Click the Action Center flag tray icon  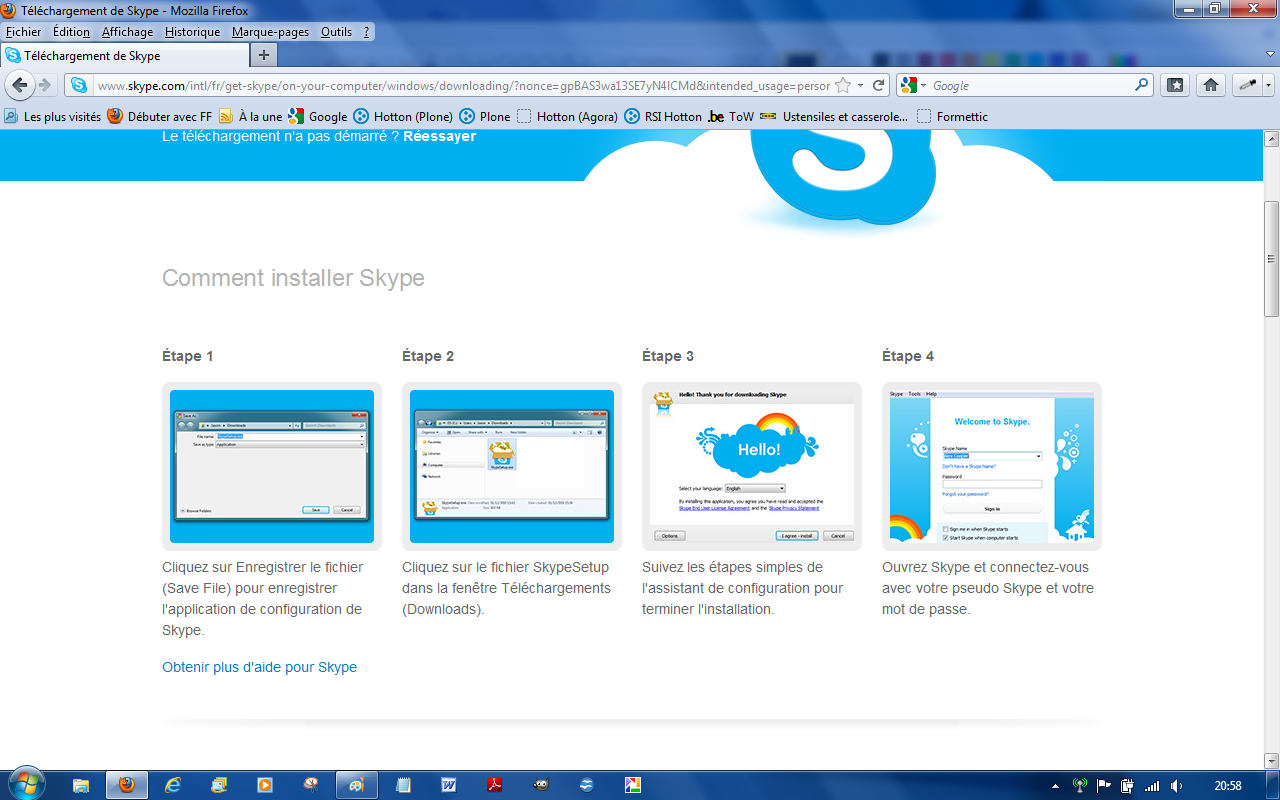click(x=1104, y=786)
